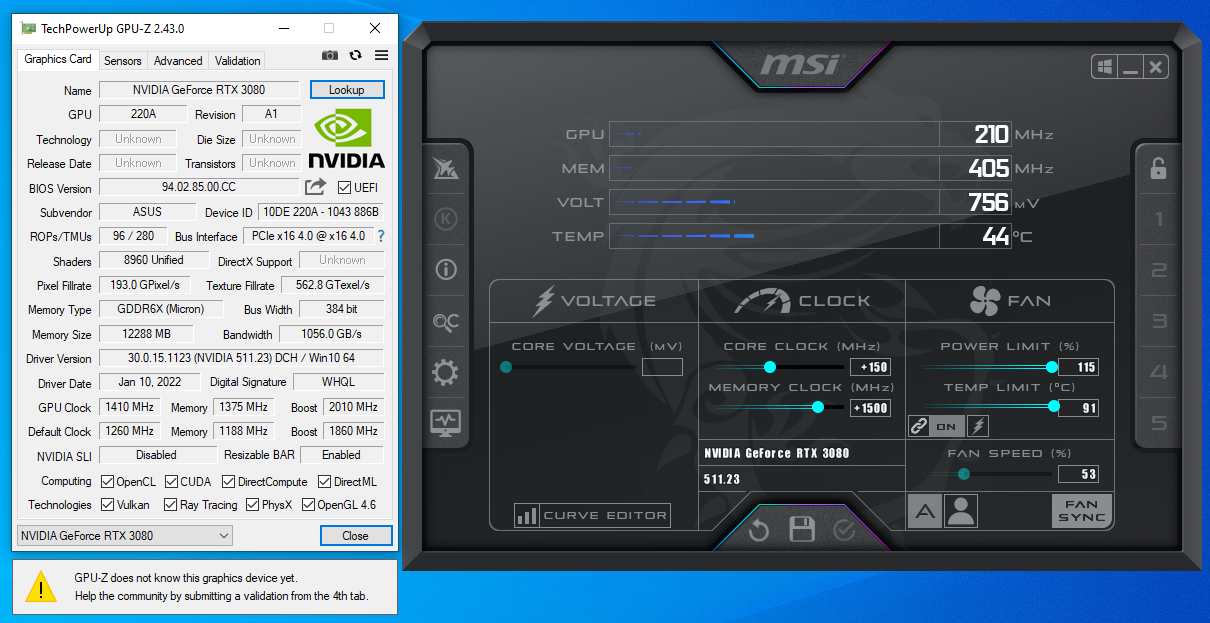Screen dimensions: 1210x623
Task: Select the auto fan 'A' icon
Action: coord(926,511)
